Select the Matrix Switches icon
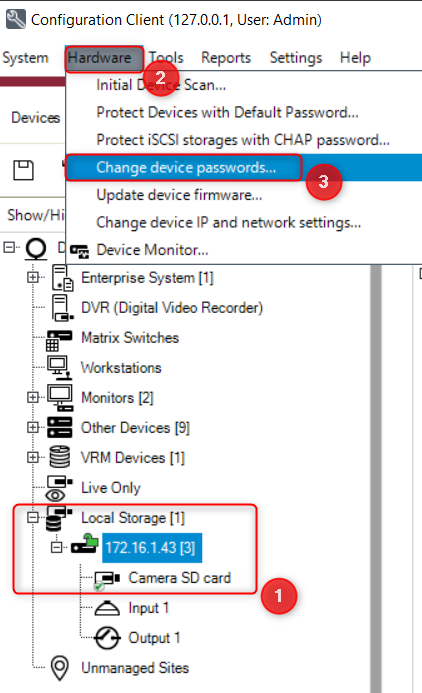The image size is (422, 693). coord(59,339)
